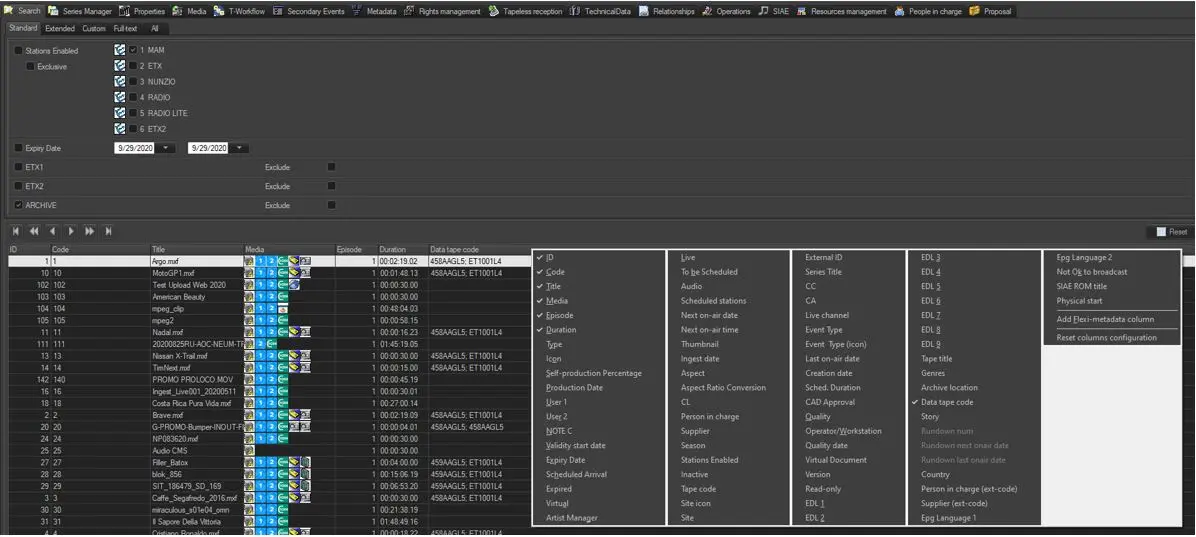Click the station icon beside 3 NUNZIO
The width and height of the screenshot is (1196, 537).
coord(120,81)
